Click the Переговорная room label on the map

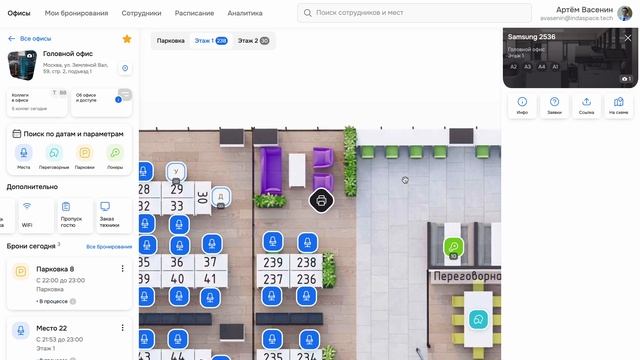[467, 276]
